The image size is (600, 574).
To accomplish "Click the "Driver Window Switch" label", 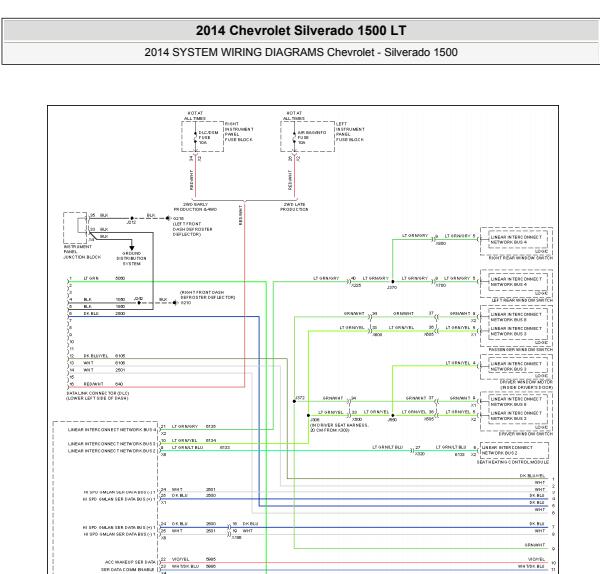I will click(526, 434).
